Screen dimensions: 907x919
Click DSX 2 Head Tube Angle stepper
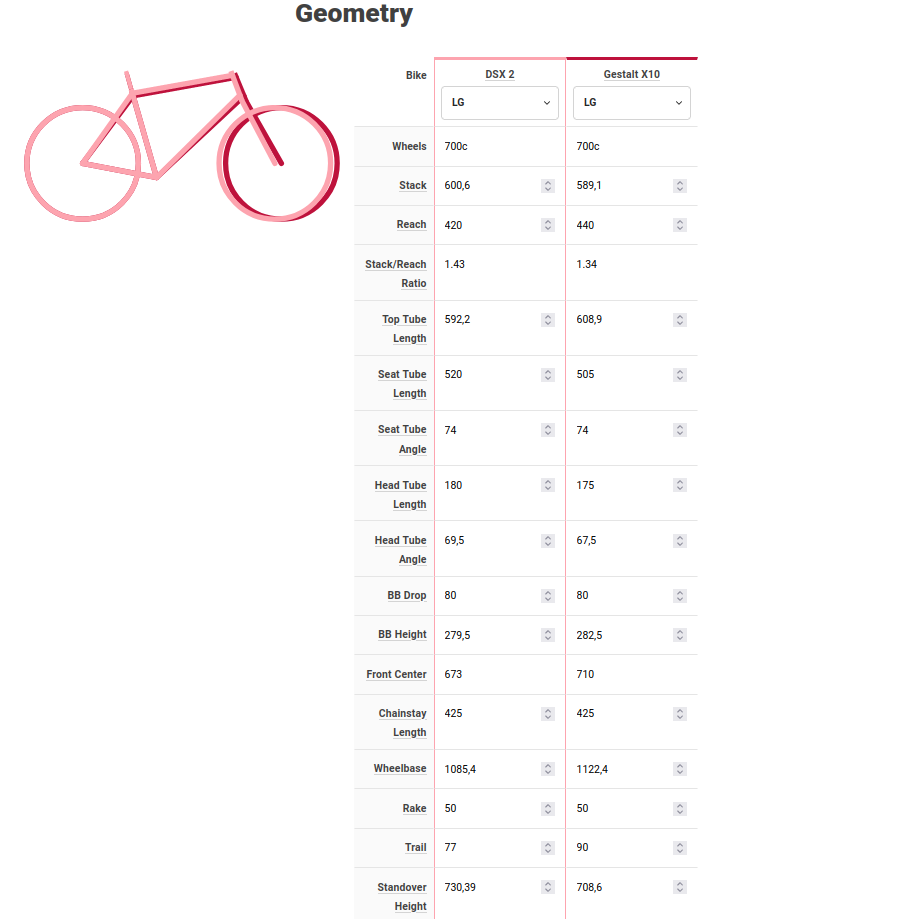[x=548, y=541]
